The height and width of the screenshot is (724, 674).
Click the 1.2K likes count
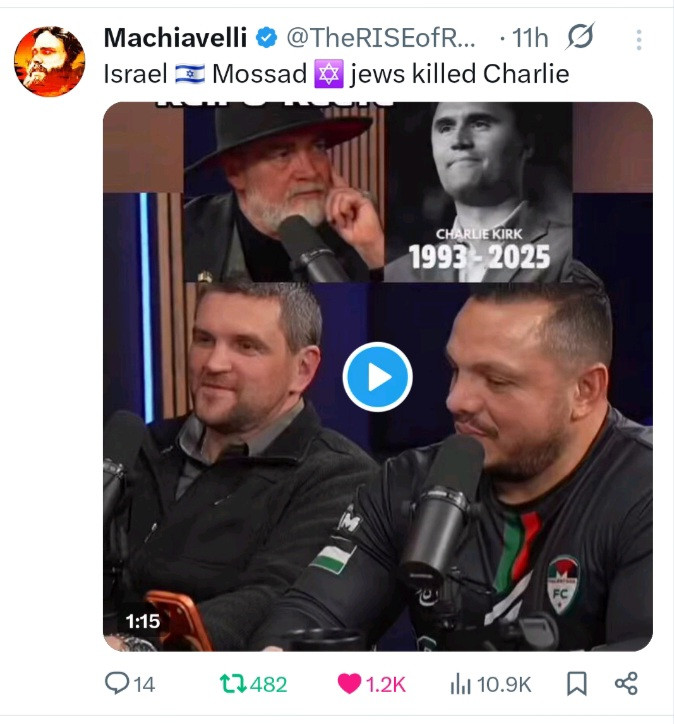click(386, 684)
